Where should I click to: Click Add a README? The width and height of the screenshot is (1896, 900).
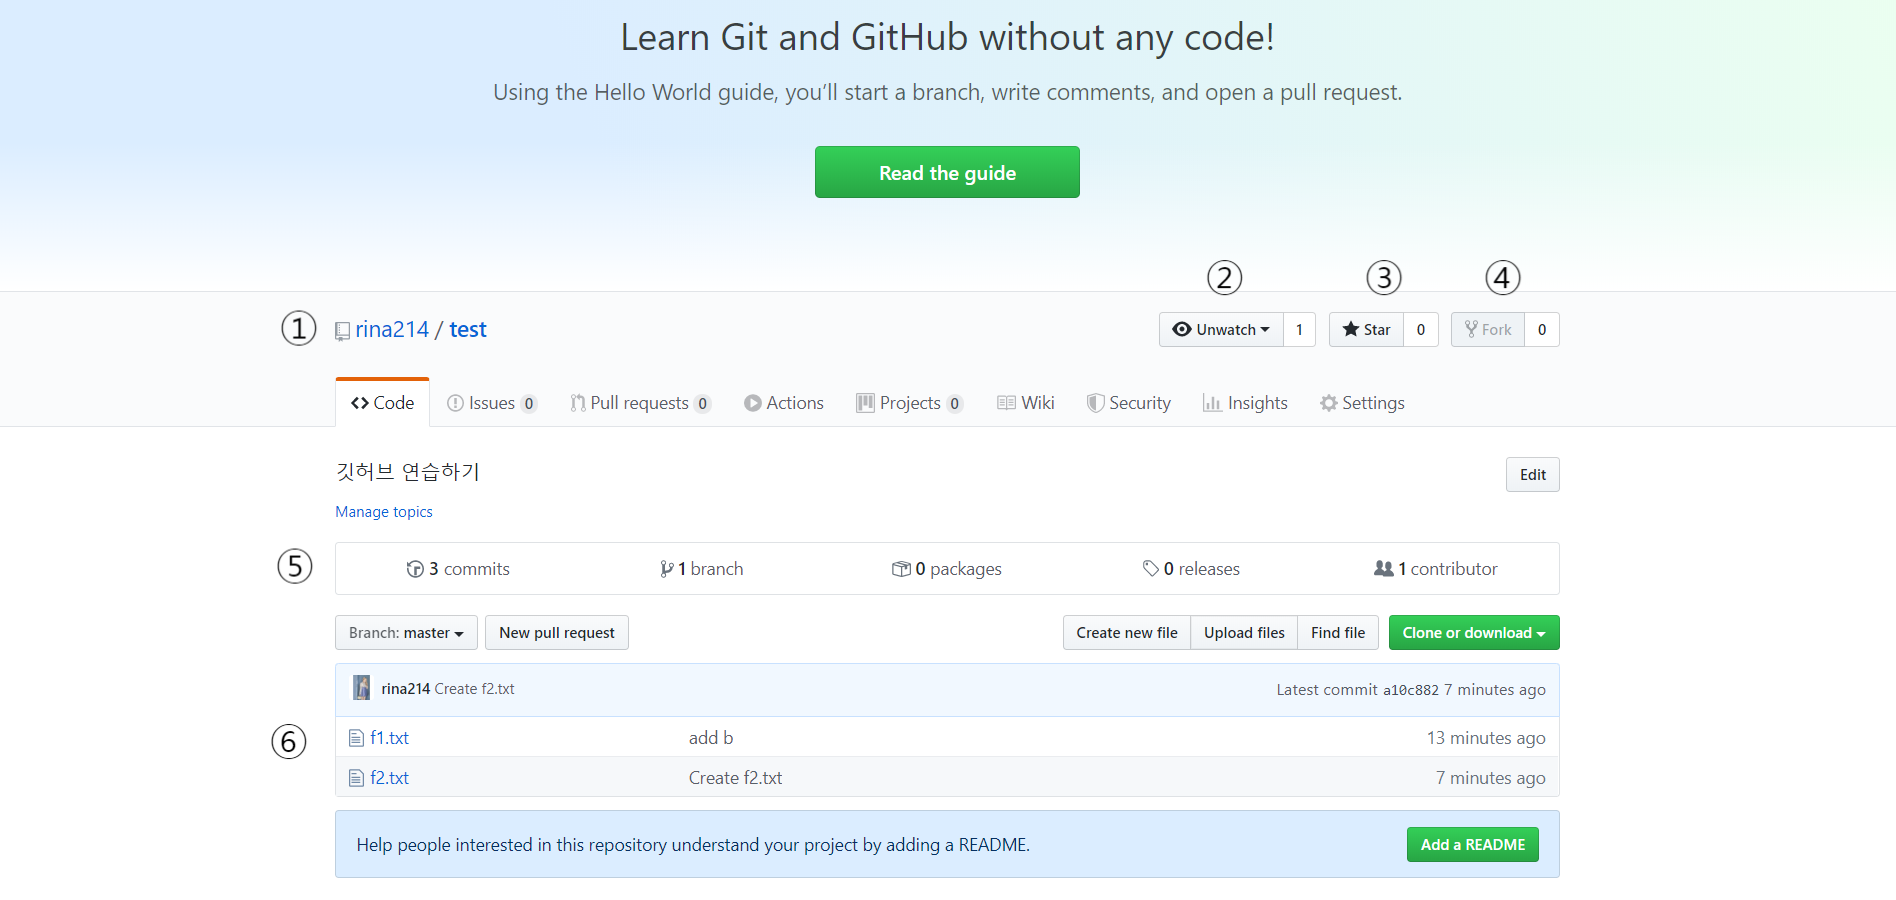pyautogui.click(x=1473, y=845)
